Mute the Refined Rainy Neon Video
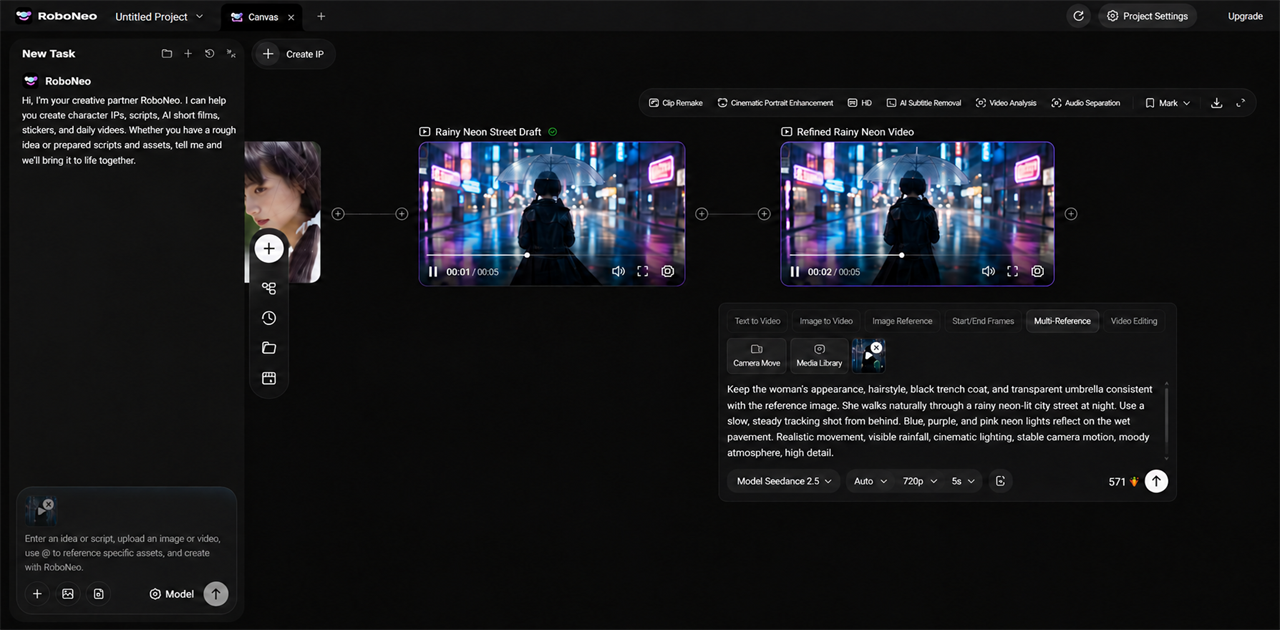Viewport: 1280px width, 630px height. point(988,271)
